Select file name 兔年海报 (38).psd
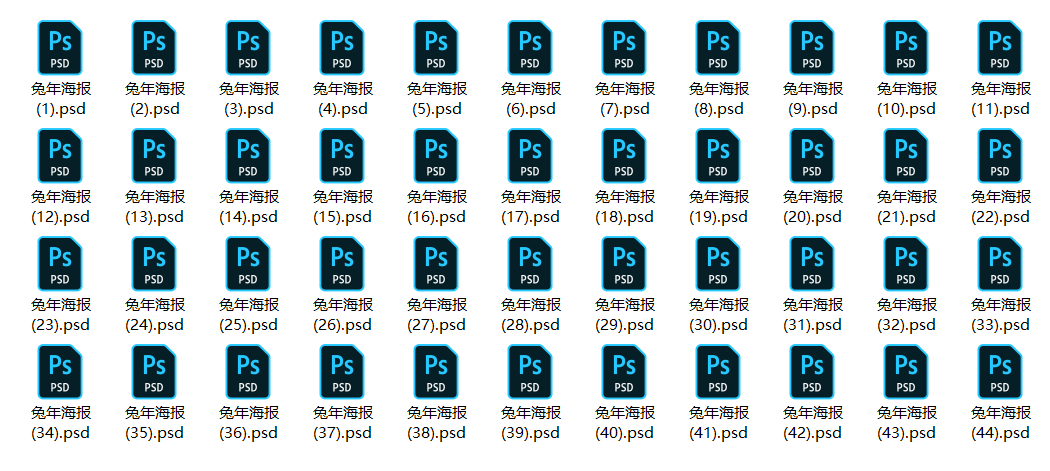1050x471 pixels. tap(437, 422)
